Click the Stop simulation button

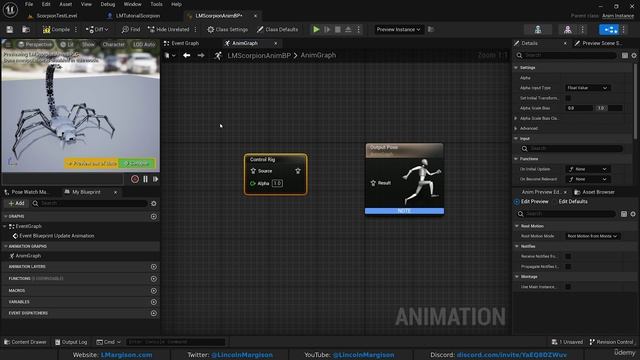point(338,29)
